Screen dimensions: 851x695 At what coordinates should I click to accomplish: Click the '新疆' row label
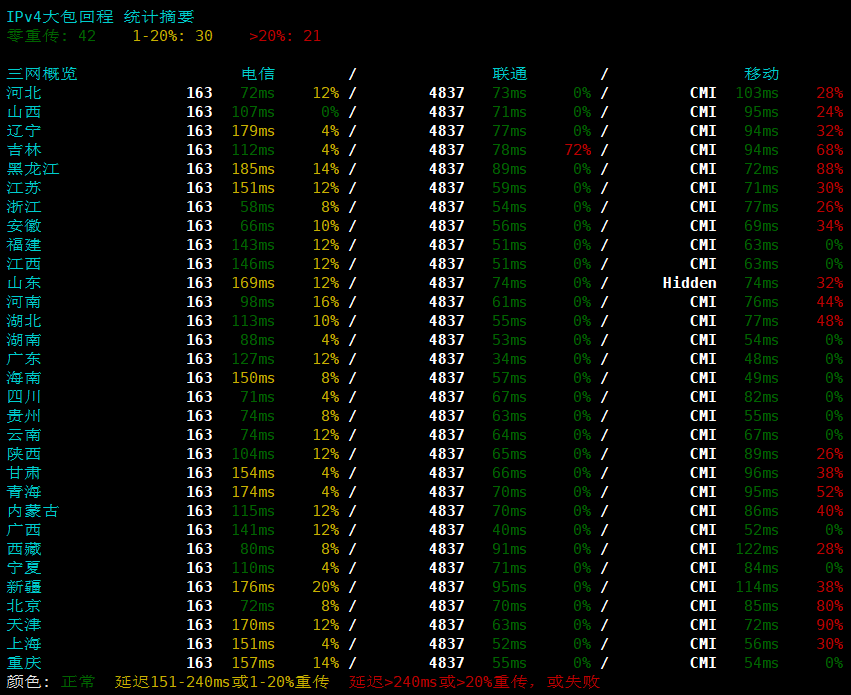24,586
